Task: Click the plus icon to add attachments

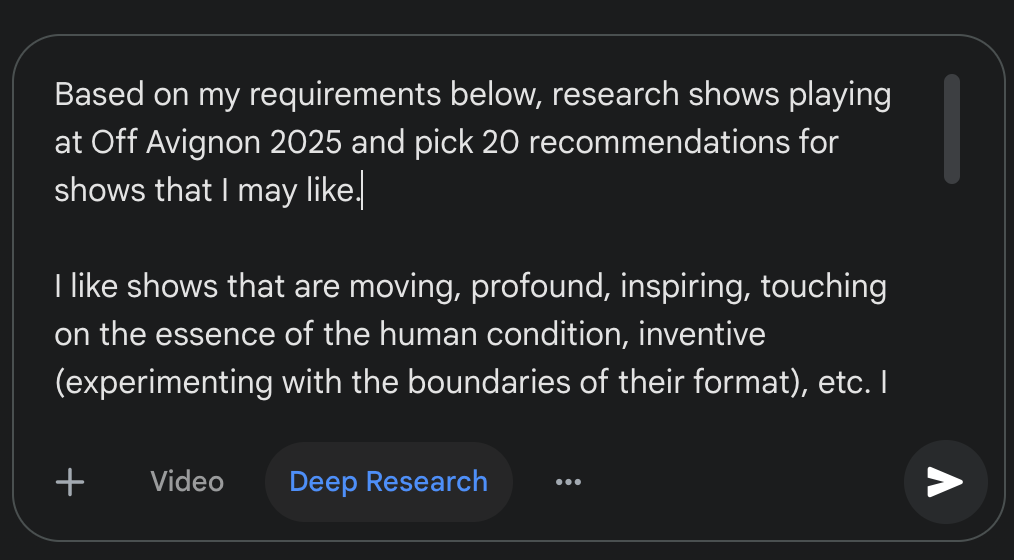Action: pos(70,482)
